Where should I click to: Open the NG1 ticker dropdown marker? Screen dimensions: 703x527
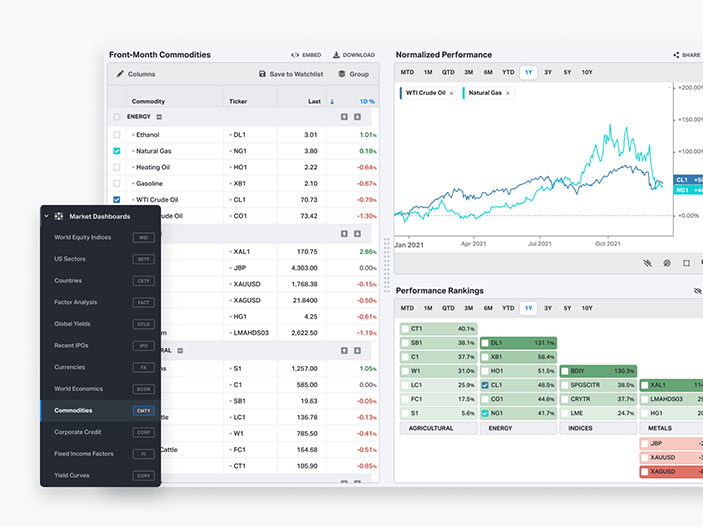[x=231, y=151]
